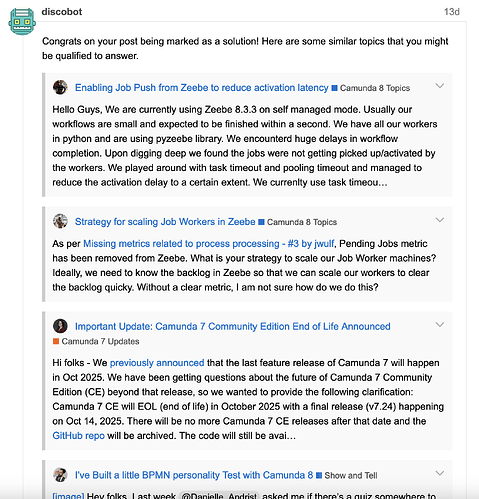This screenshot has width=479, height=499.
Task: Click Camunda 8 Topics category badge on first quote
Action: coord(371,88)
